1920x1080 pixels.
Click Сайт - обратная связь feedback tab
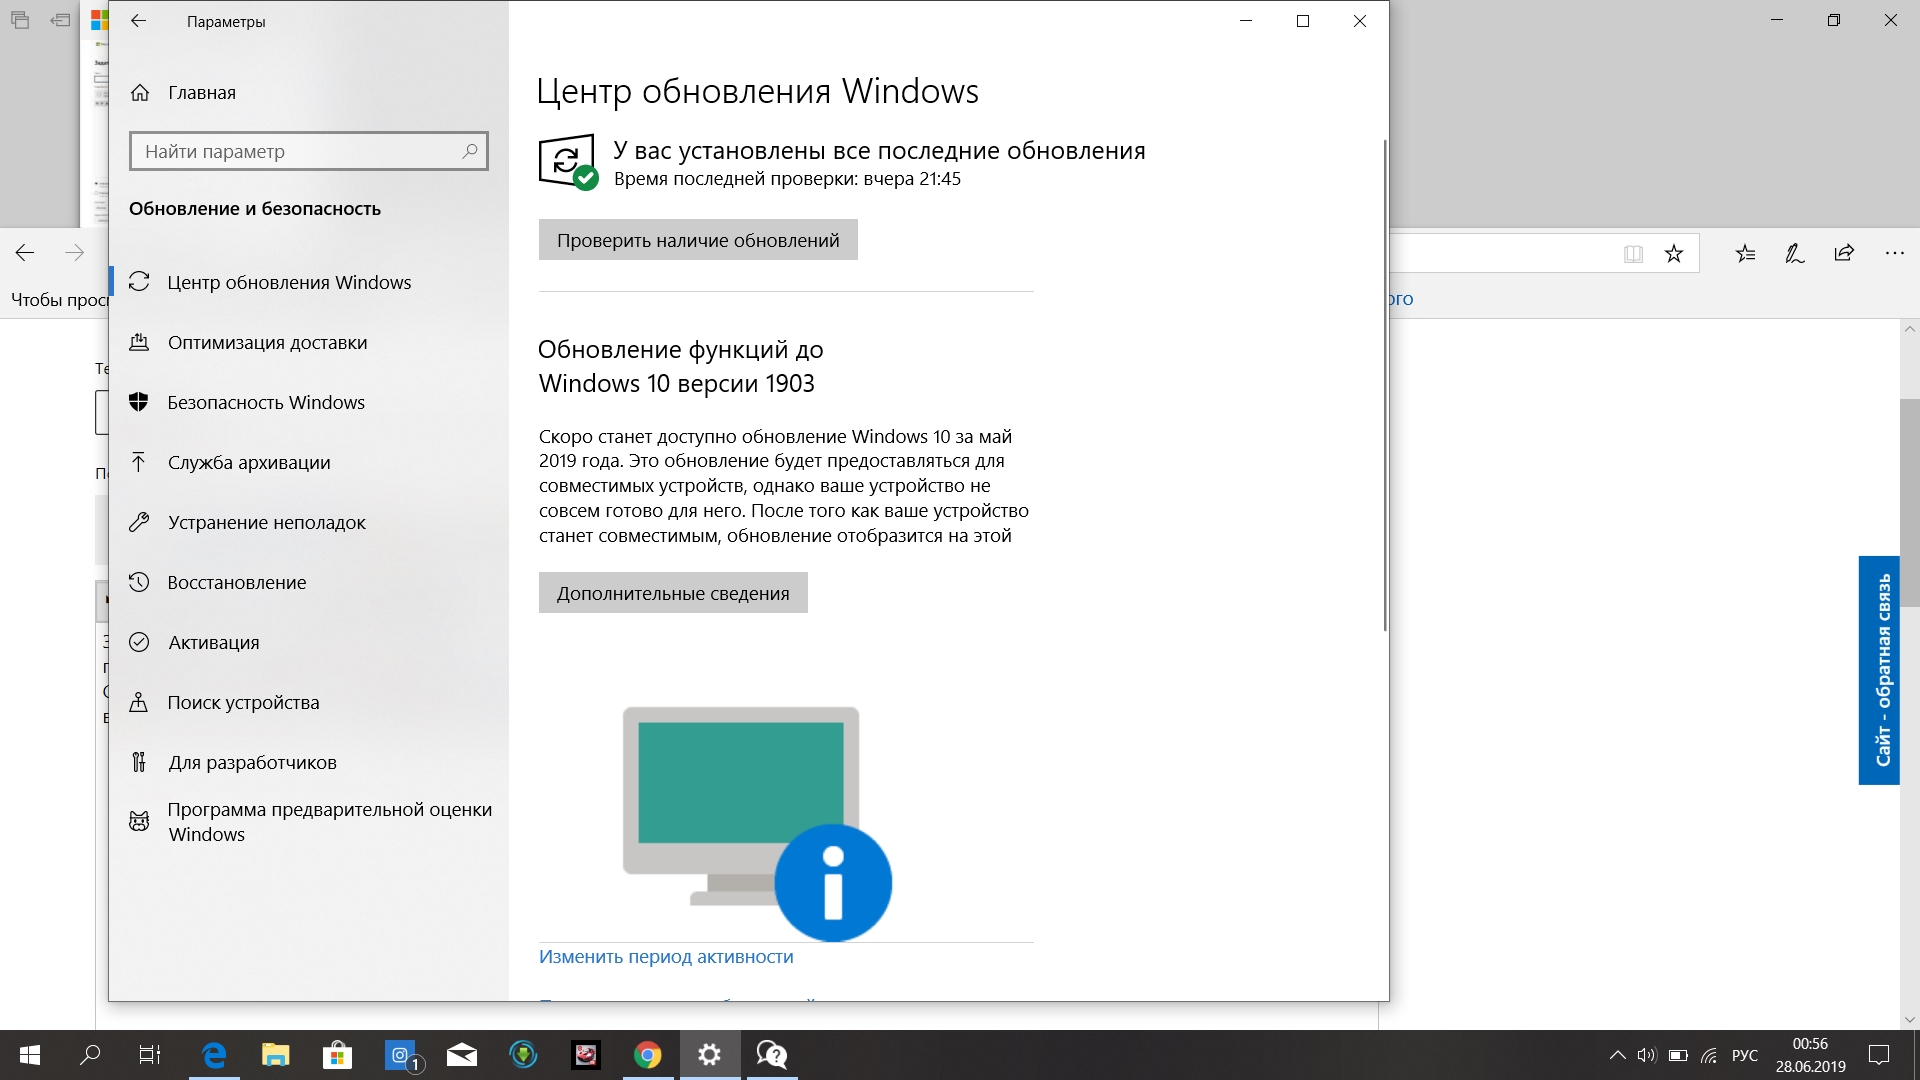click(x=1879, y=670)
